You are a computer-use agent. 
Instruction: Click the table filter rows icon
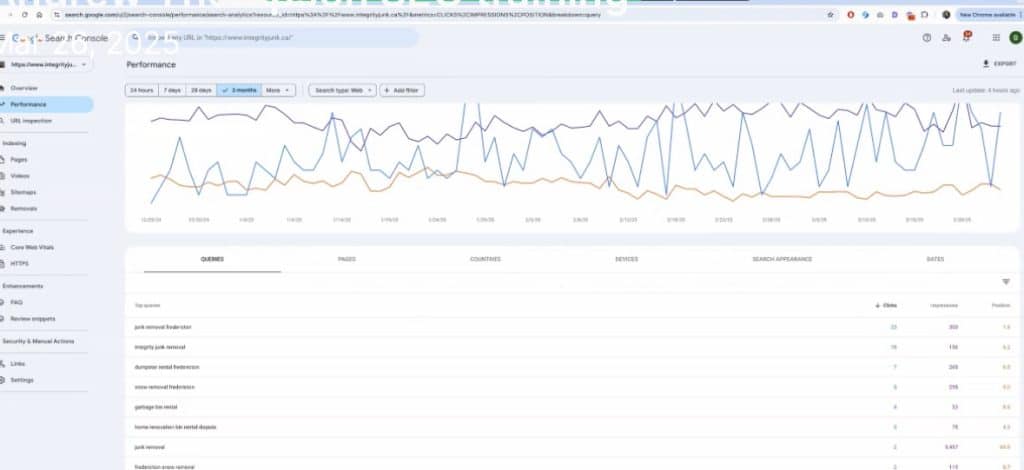1005,282
